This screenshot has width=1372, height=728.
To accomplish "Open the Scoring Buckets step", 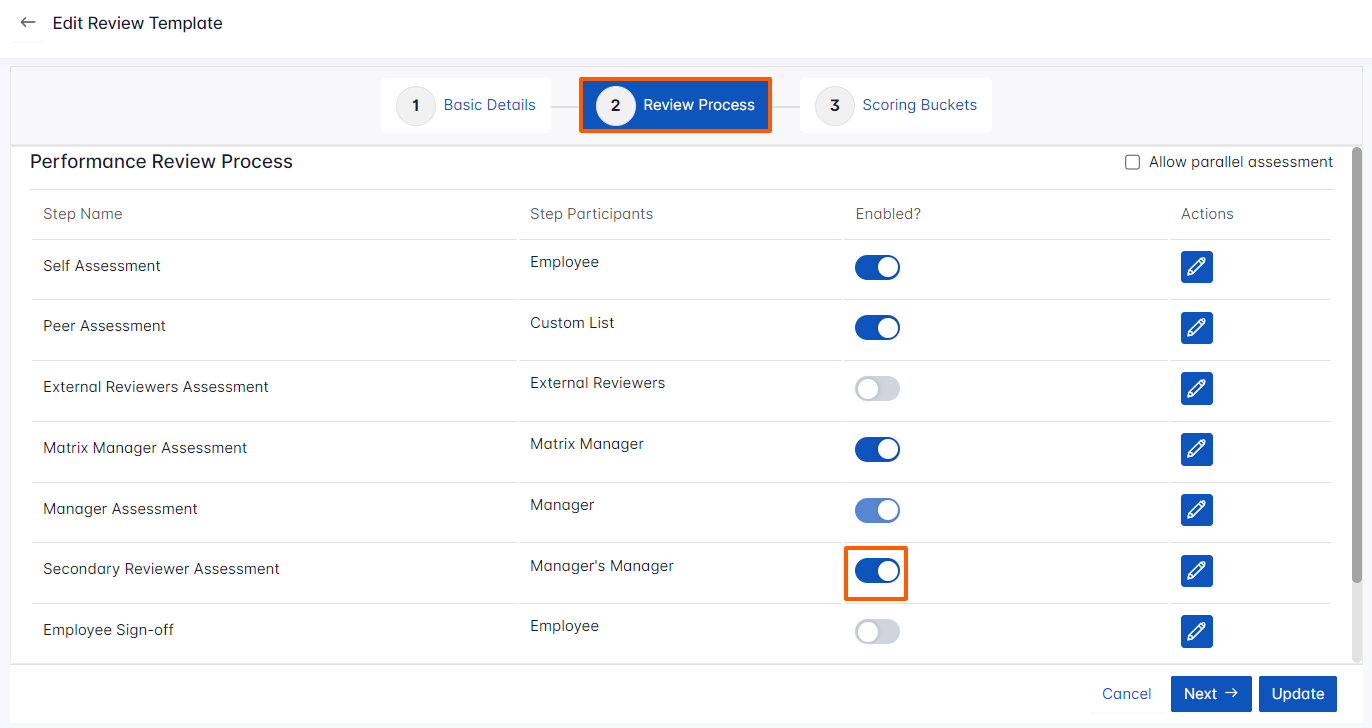I will click(x=895, y=105).
